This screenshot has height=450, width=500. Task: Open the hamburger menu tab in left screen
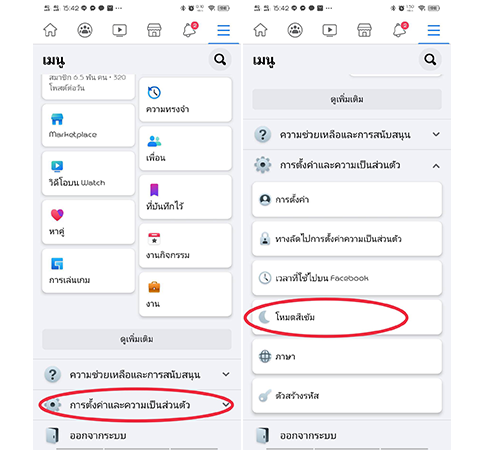pyautogui.click(x=224, y=30)
